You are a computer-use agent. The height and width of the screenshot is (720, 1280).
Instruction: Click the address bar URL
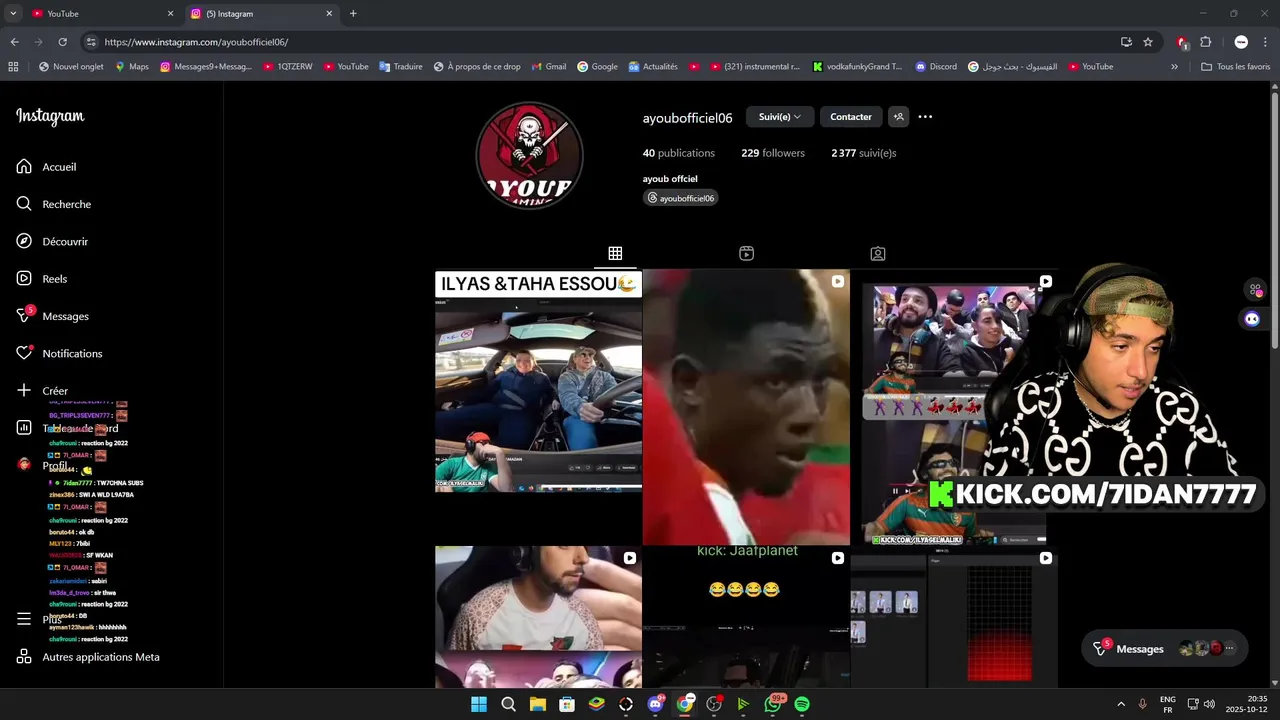pos(196,42)
